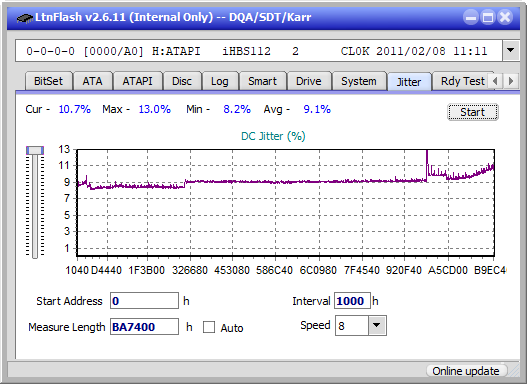527x384 pixels.
Task: Open the drive selection dropdown arrow
Action: [x=511, y=51]
